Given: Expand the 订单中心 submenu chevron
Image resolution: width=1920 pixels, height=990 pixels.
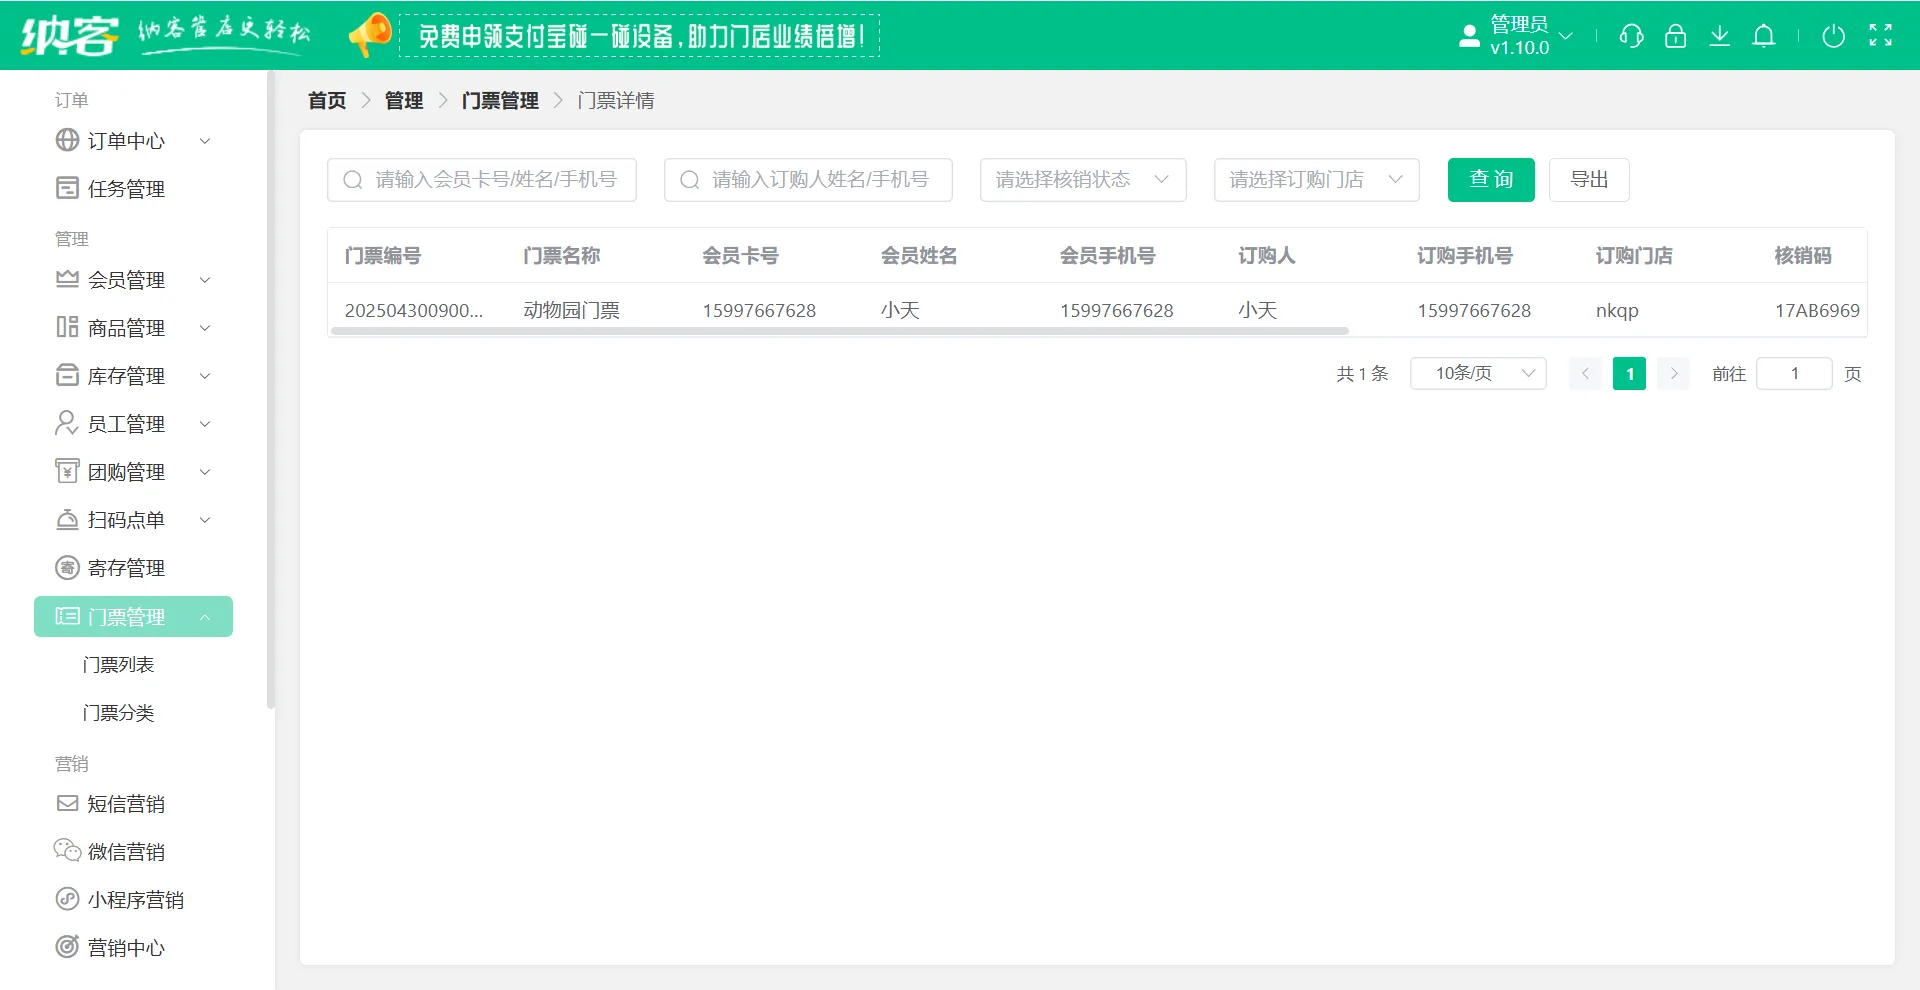Looking at the screenshot, I should coord(205,141).
